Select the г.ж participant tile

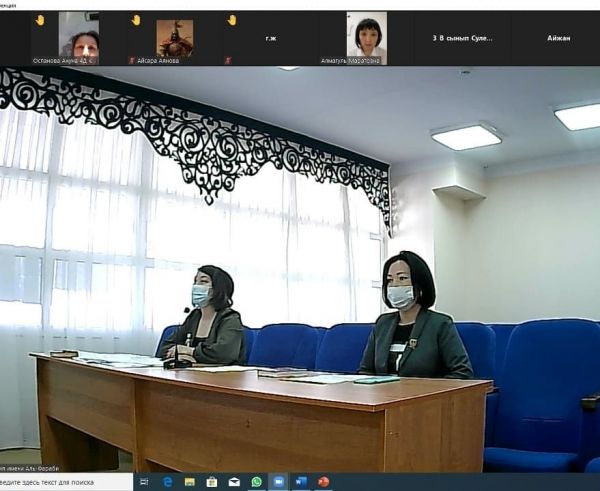tap(270, 38)
